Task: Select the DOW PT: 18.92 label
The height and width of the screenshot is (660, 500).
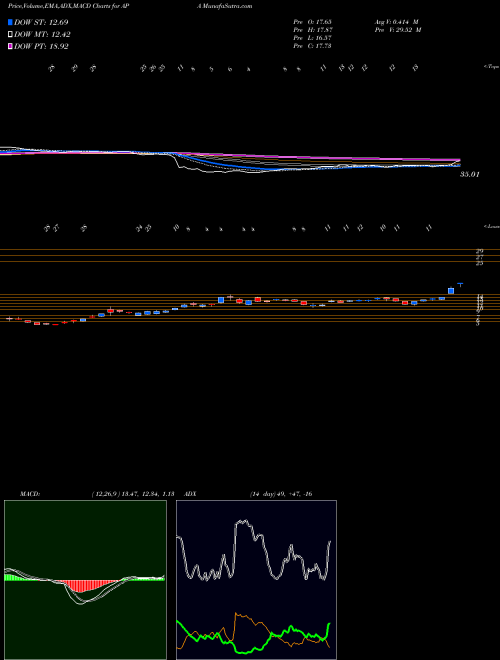Action: click(41, 47)
